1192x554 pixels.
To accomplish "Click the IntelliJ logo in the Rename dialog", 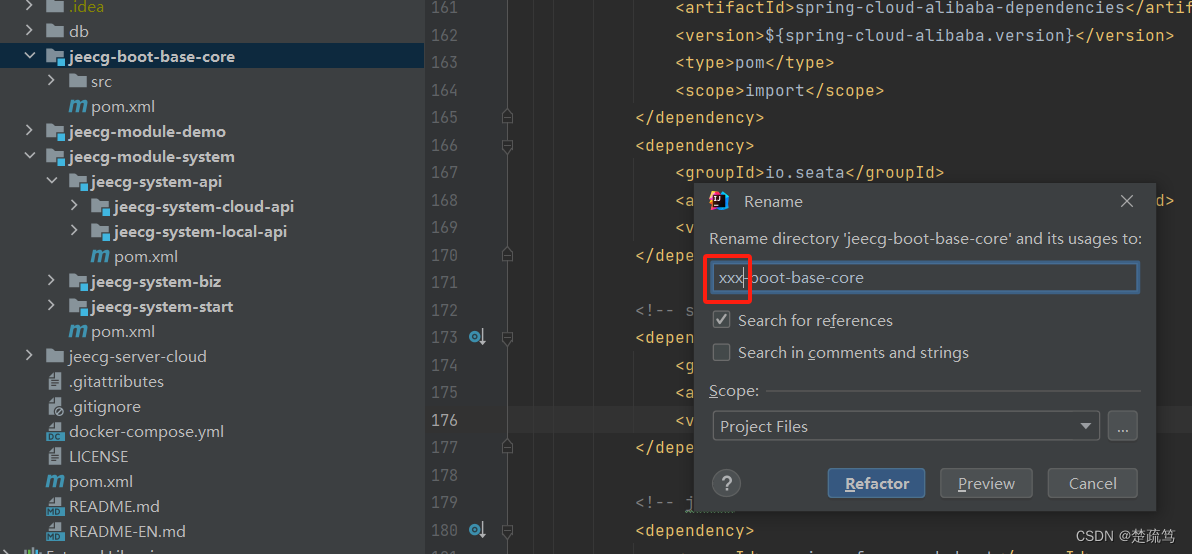I will pyautogui.click(x=719, y=201).
